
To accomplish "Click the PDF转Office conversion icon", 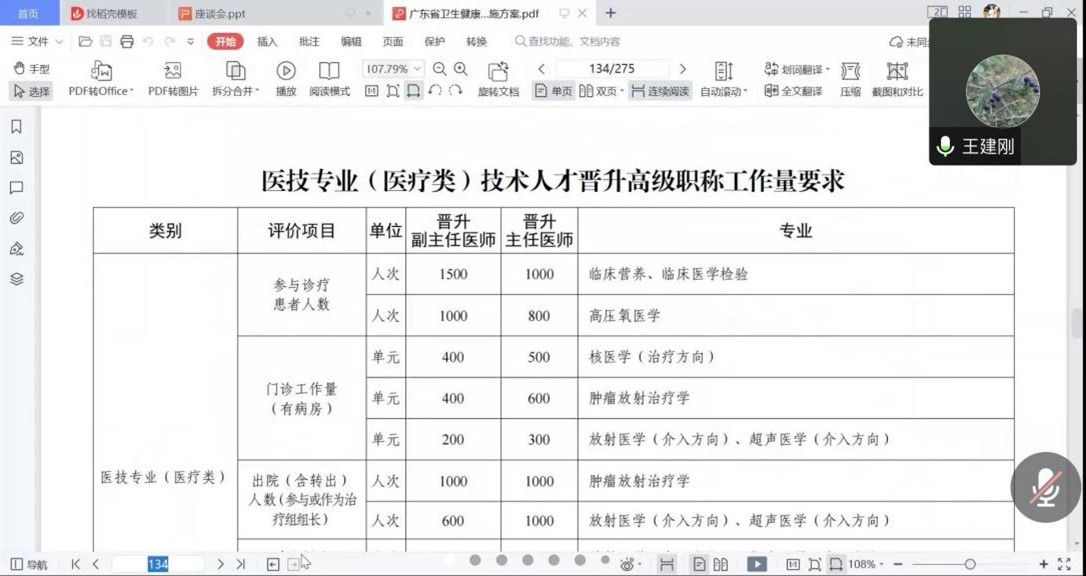I will (101, 71).
